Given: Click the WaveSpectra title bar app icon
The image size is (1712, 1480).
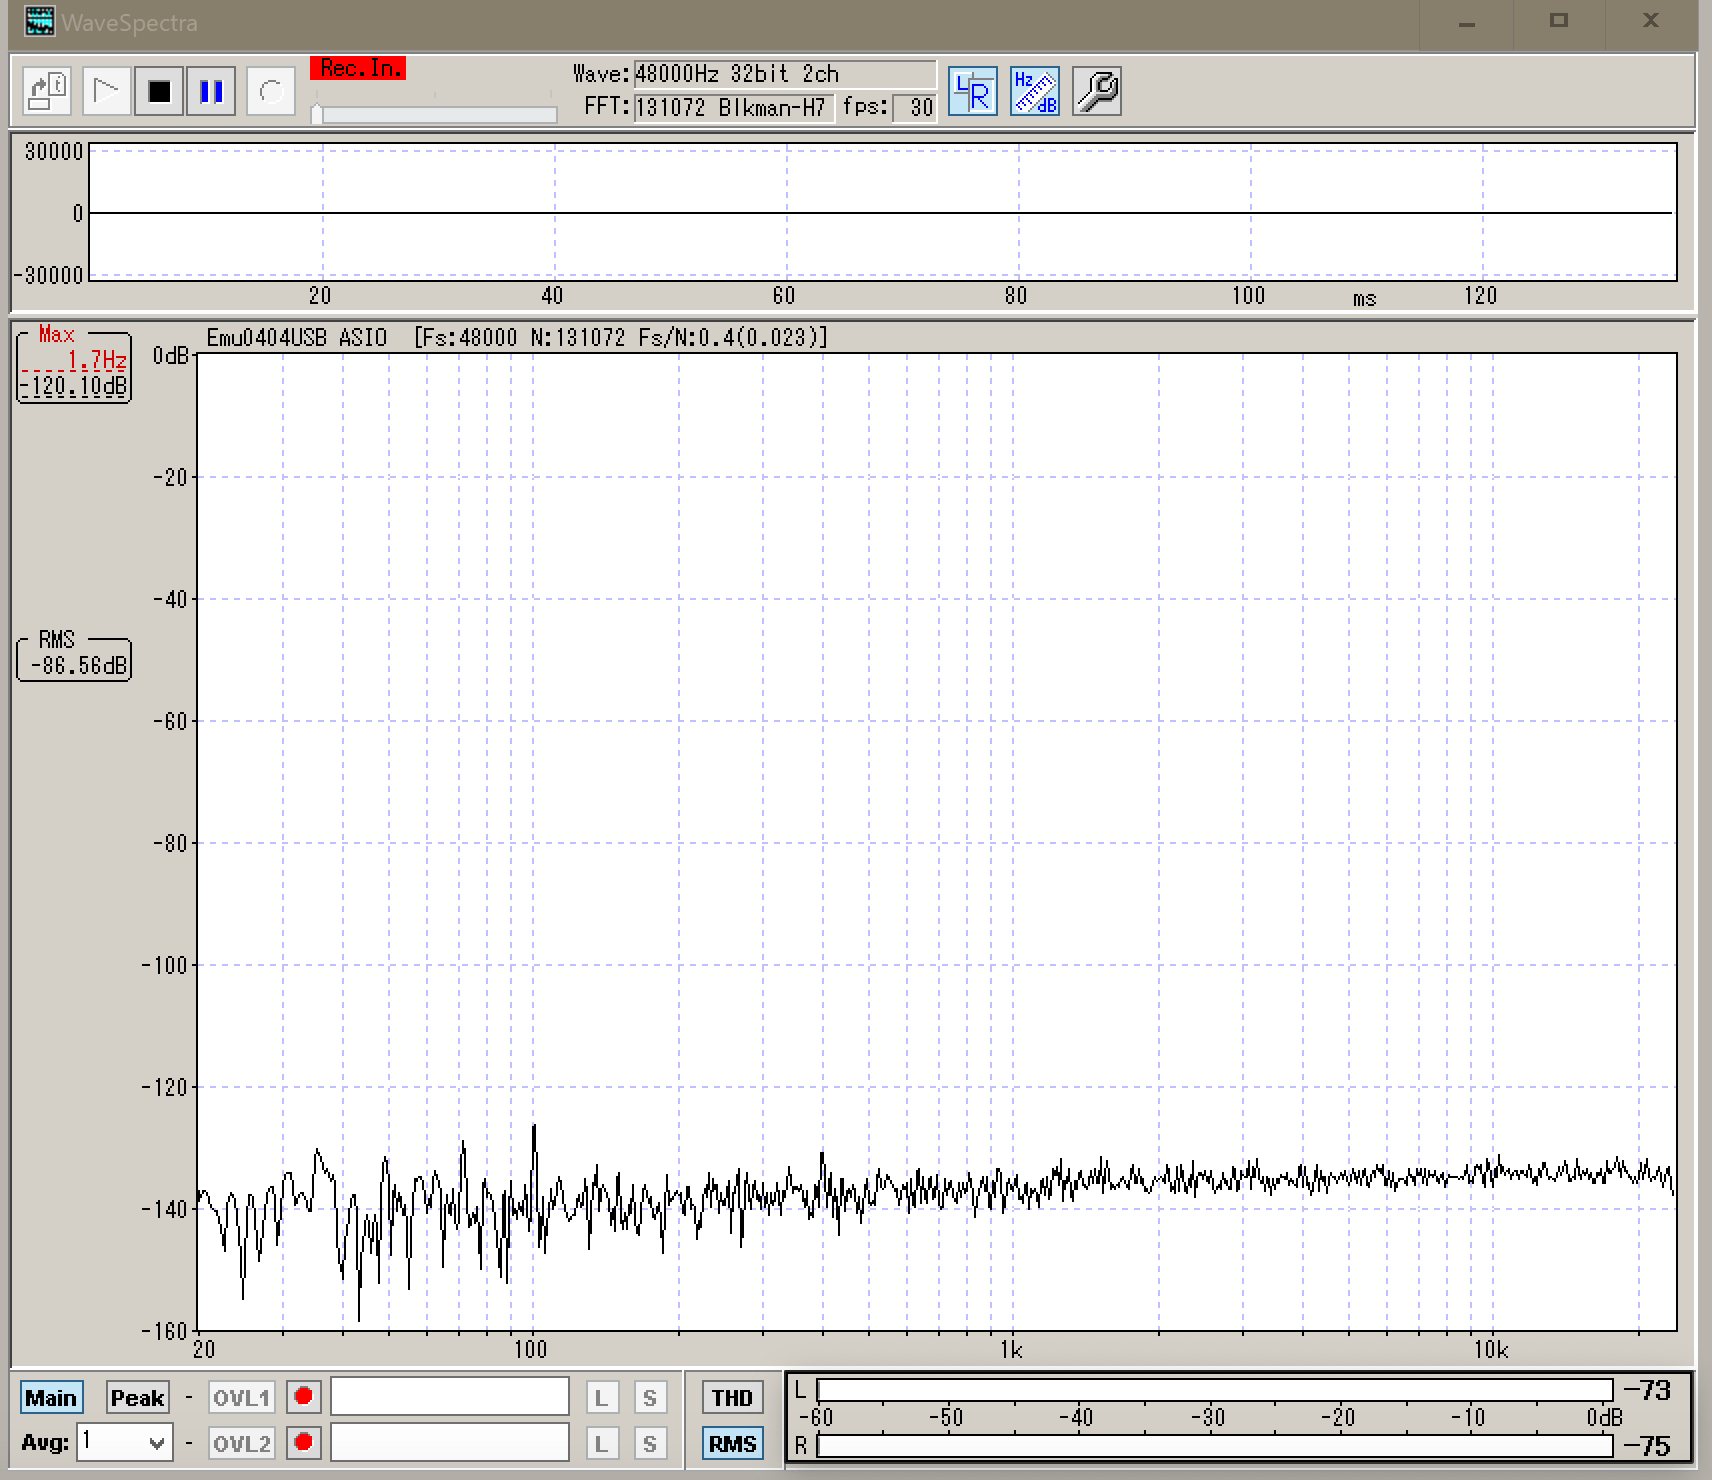Looking at the screenshot, I should tap(39, 21).
